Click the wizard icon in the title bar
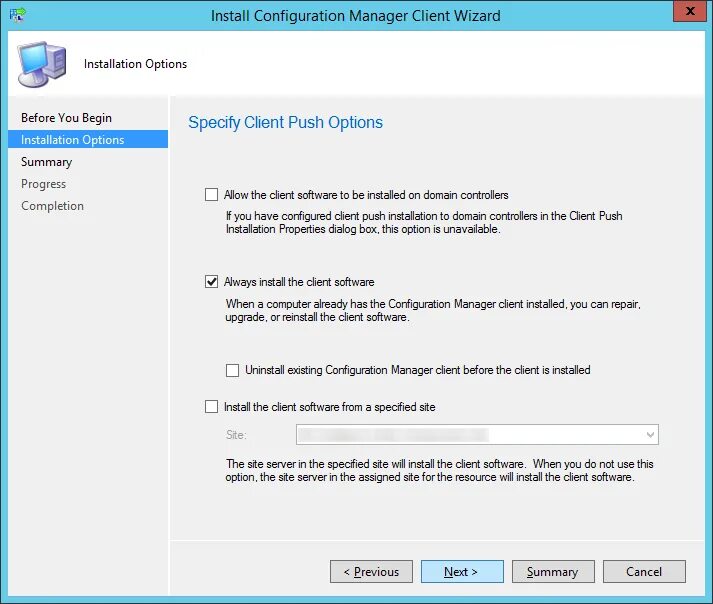 point(17,15)
